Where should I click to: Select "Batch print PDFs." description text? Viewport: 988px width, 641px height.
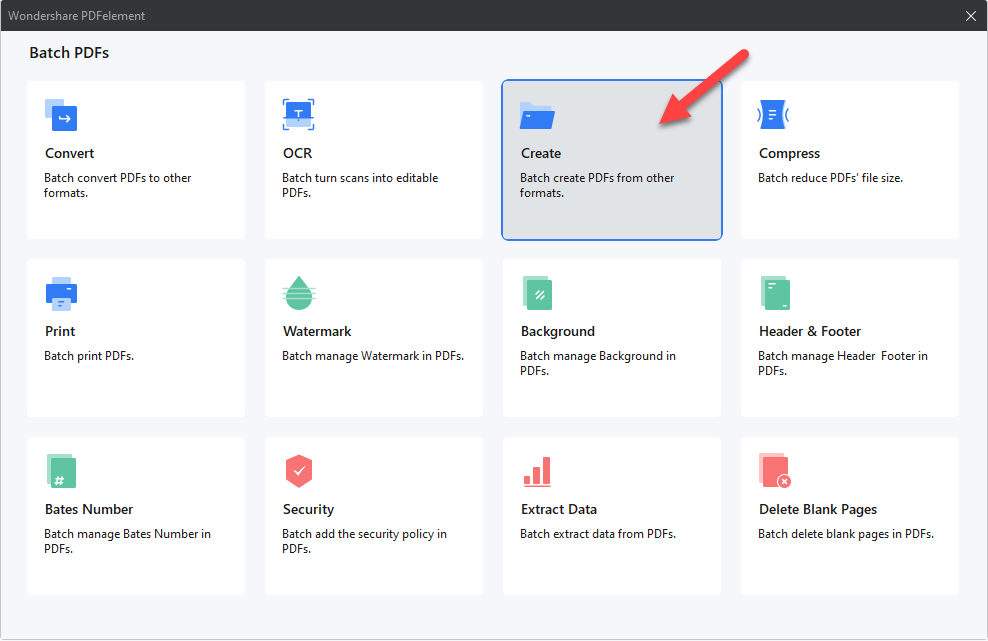pyautogui.click(x=89, y=356)
